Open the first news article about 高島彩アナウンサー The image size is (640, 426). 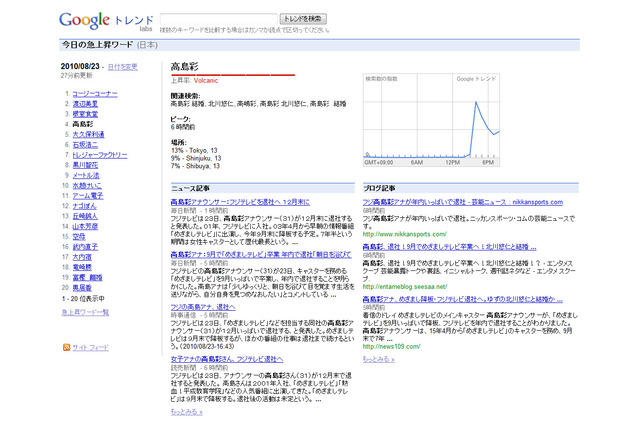tap(253, 202)
